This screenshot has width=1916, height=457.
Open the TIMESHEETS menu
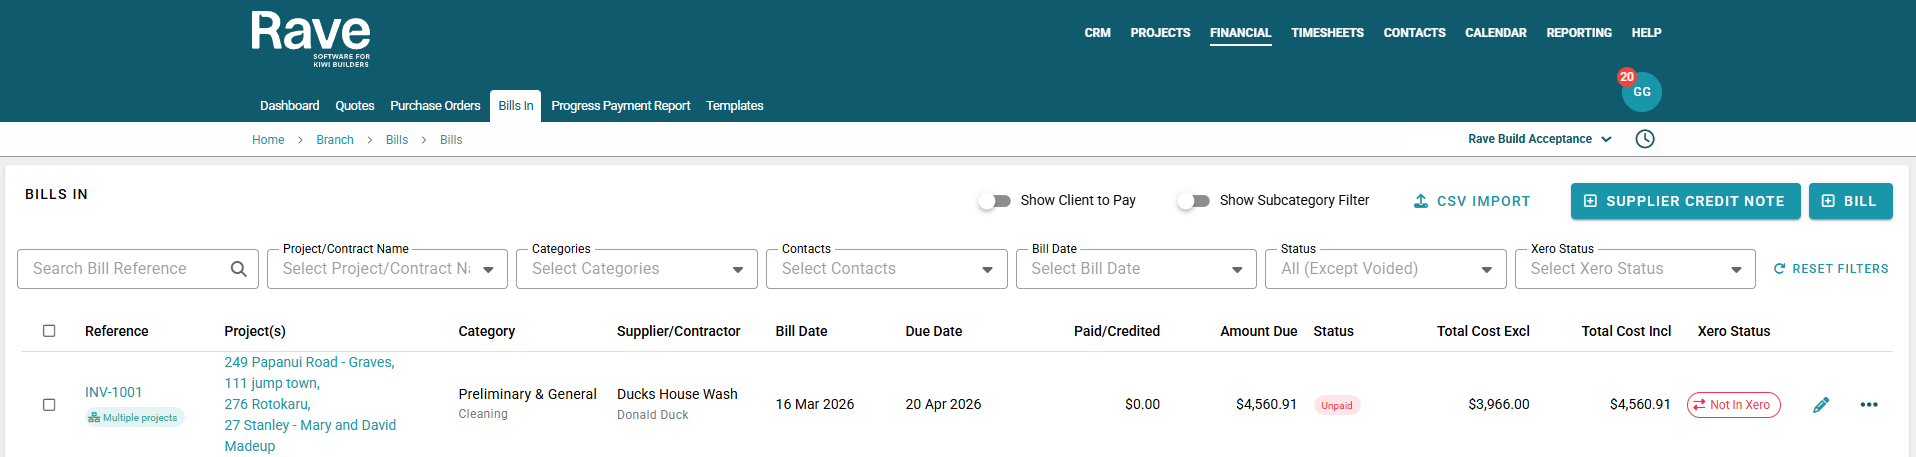(1327, 33)
